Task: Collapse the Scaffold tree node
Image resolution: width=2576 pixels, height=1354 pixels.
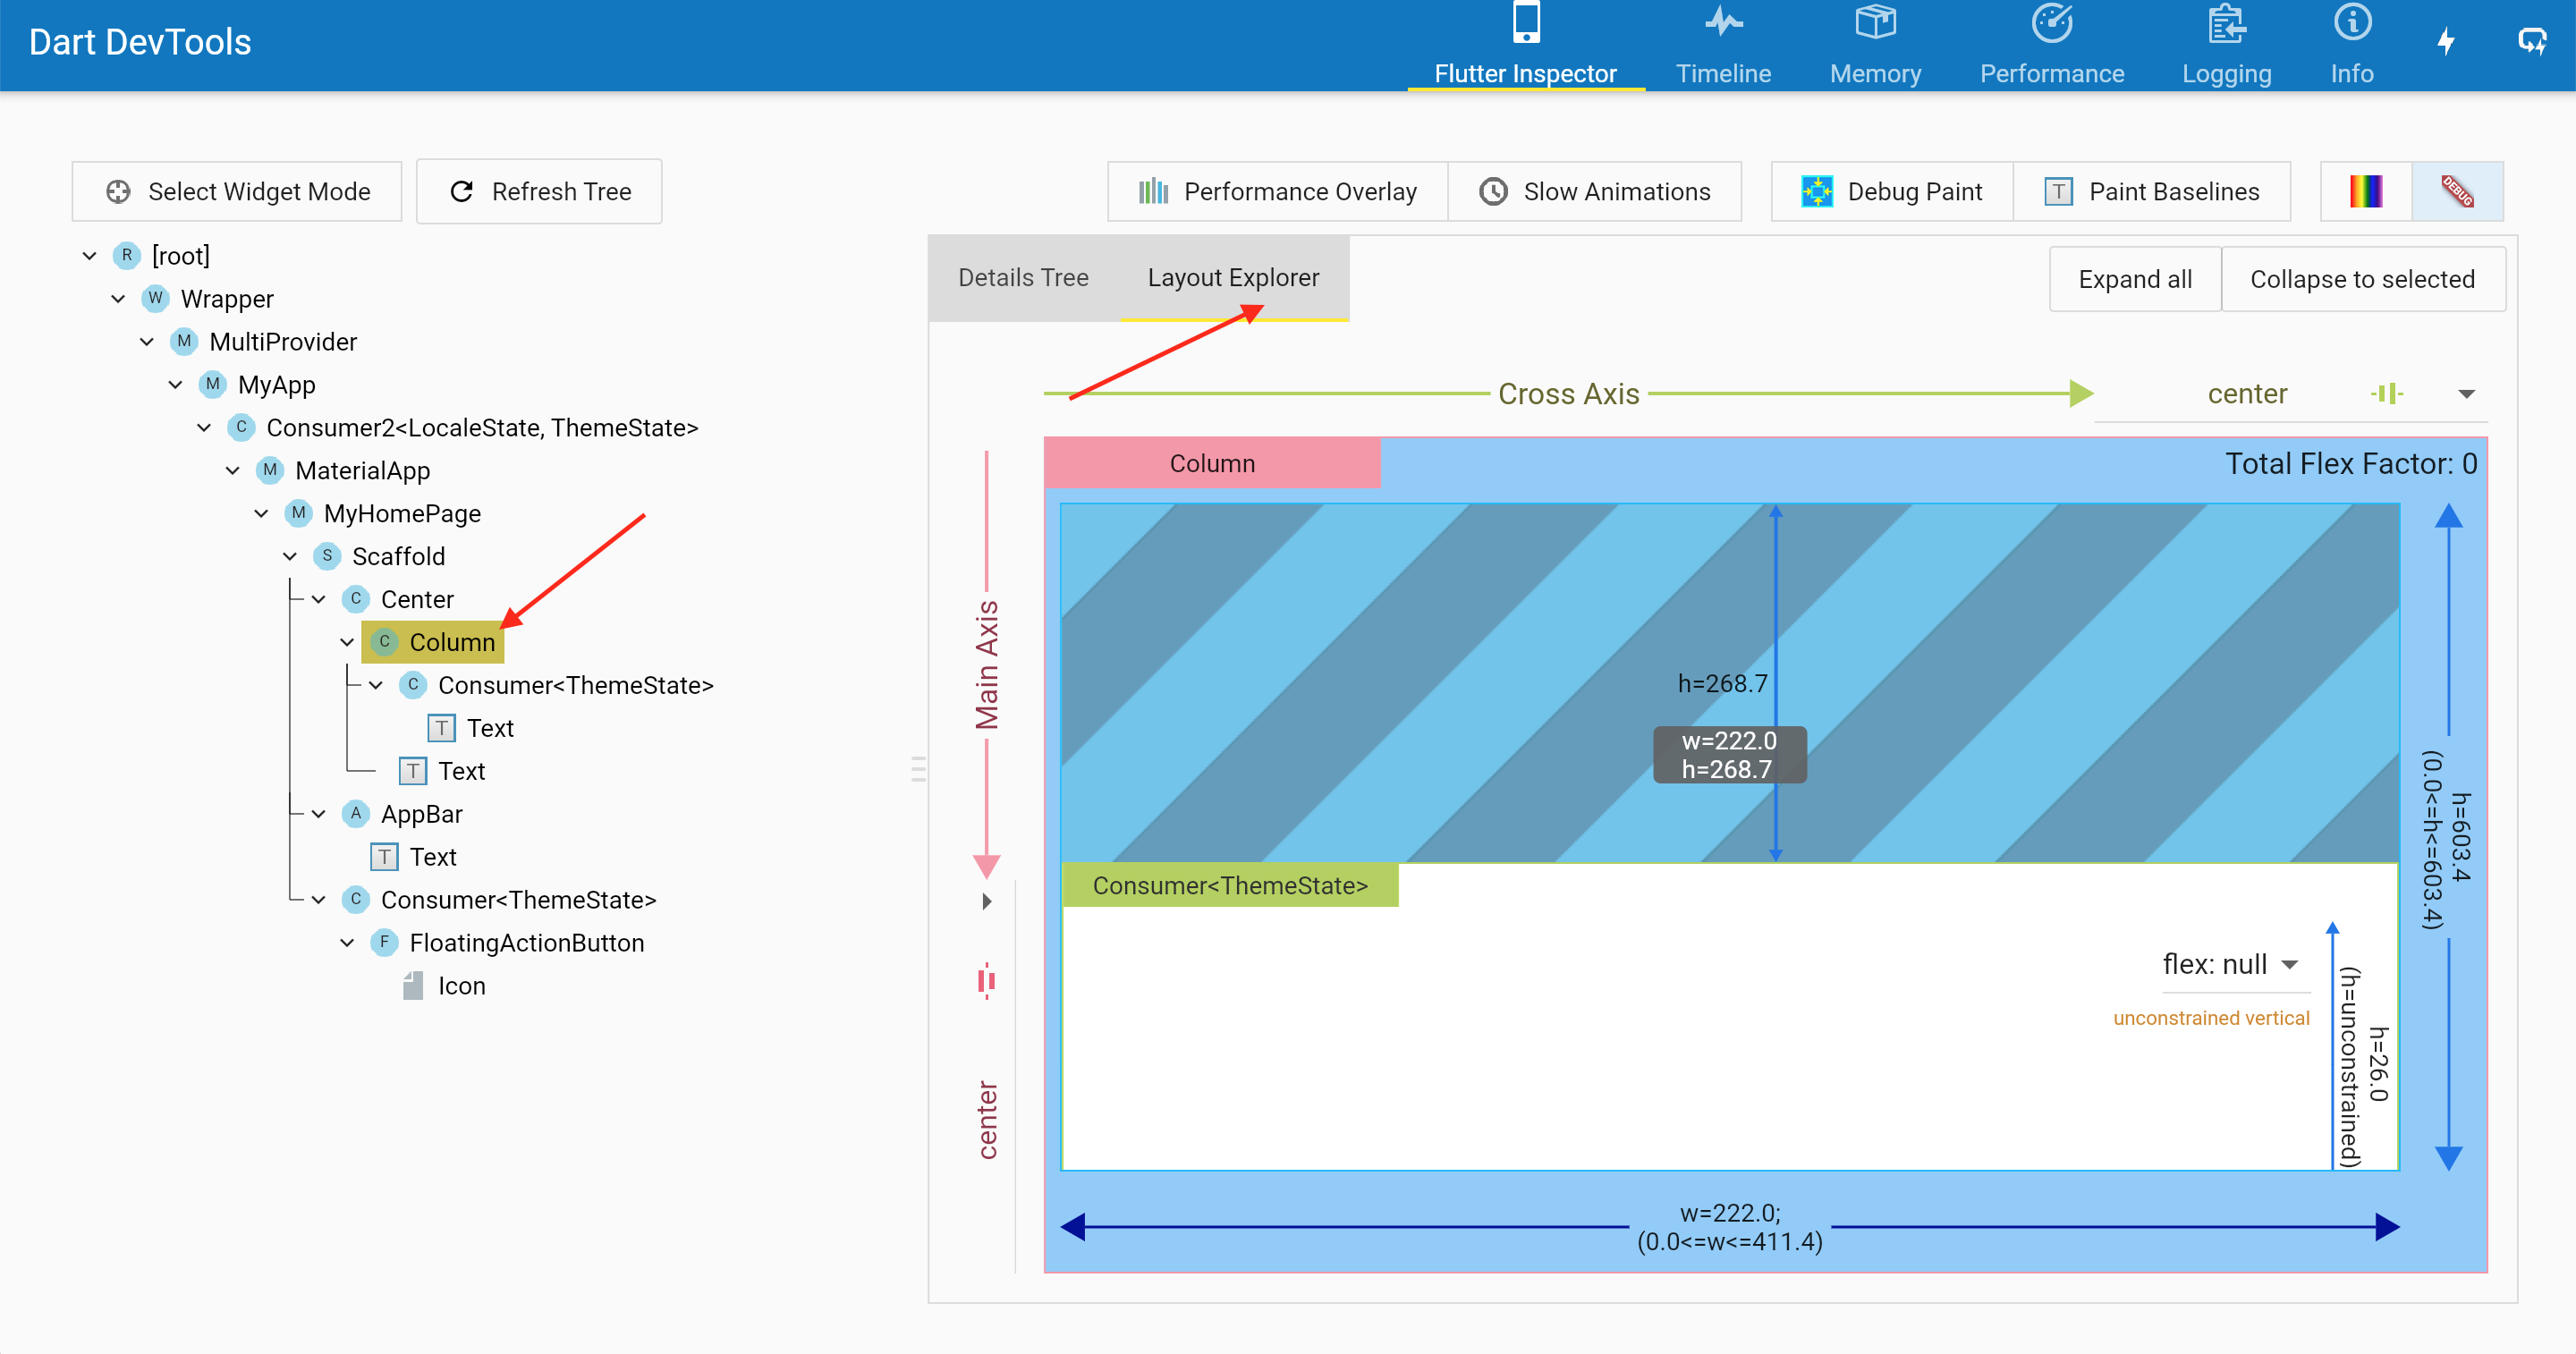Action: (x=290, y=556)
